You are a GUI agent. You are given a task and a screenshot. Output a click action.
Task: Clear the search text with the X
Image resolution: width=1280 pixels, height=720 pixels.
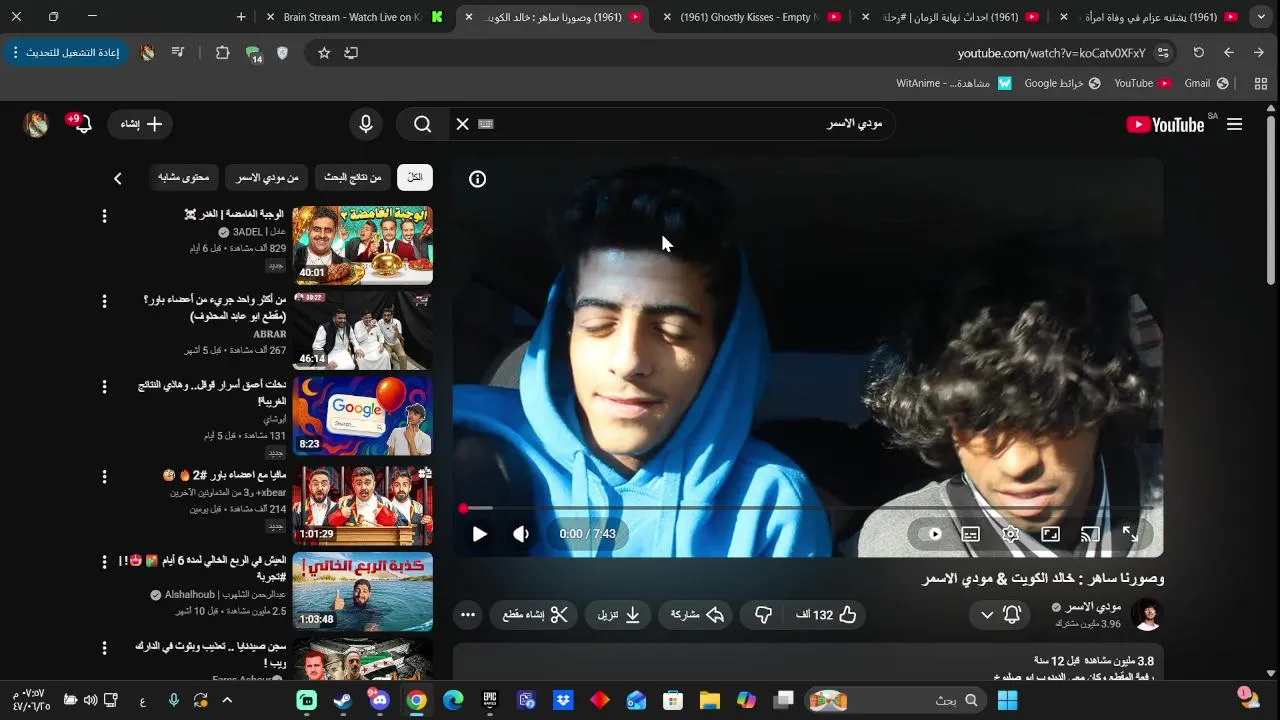462,124
